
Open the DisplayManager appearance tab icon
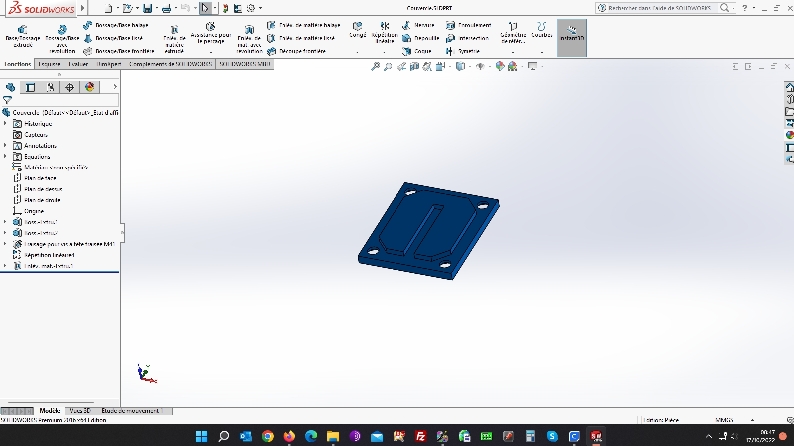pos(89,87)
